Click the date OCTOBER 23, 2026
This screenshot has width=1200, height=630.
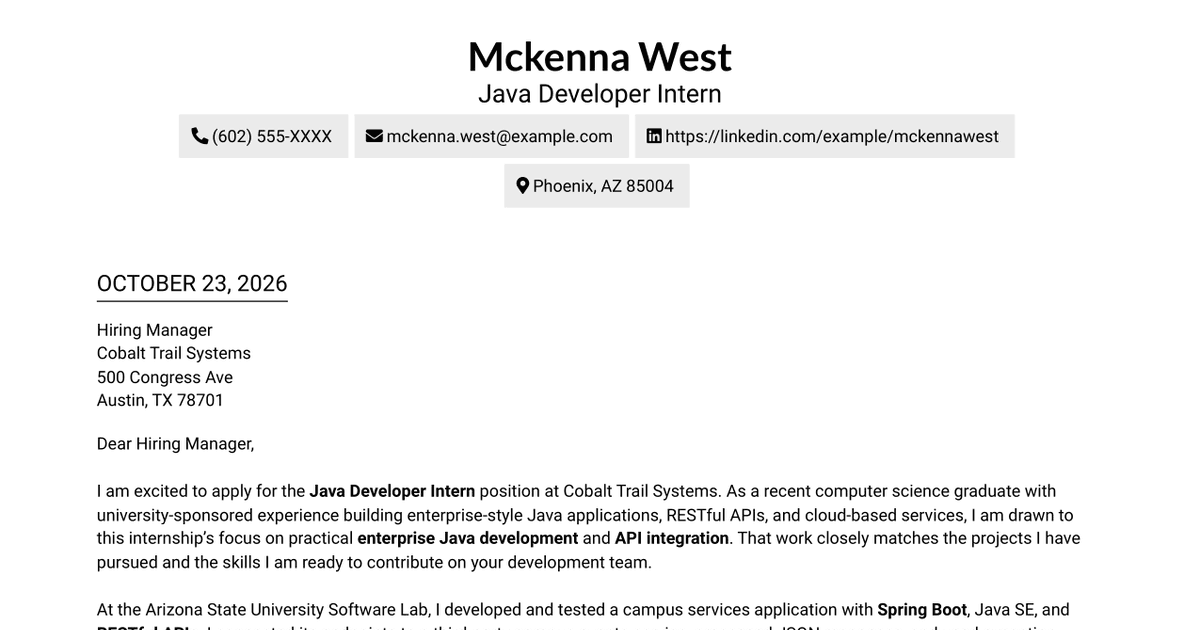[192, 283]
